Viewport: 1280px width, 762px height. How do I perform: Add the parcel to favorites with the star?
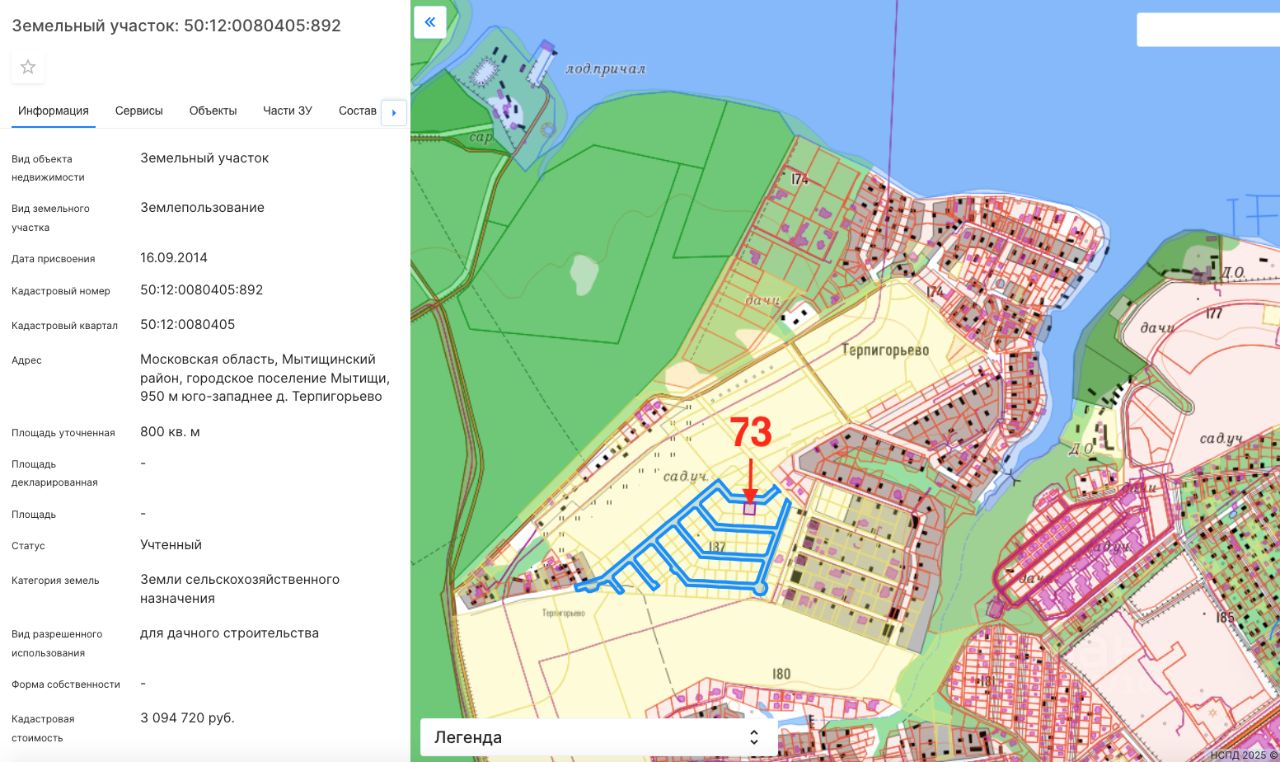[x=28, y=67]
